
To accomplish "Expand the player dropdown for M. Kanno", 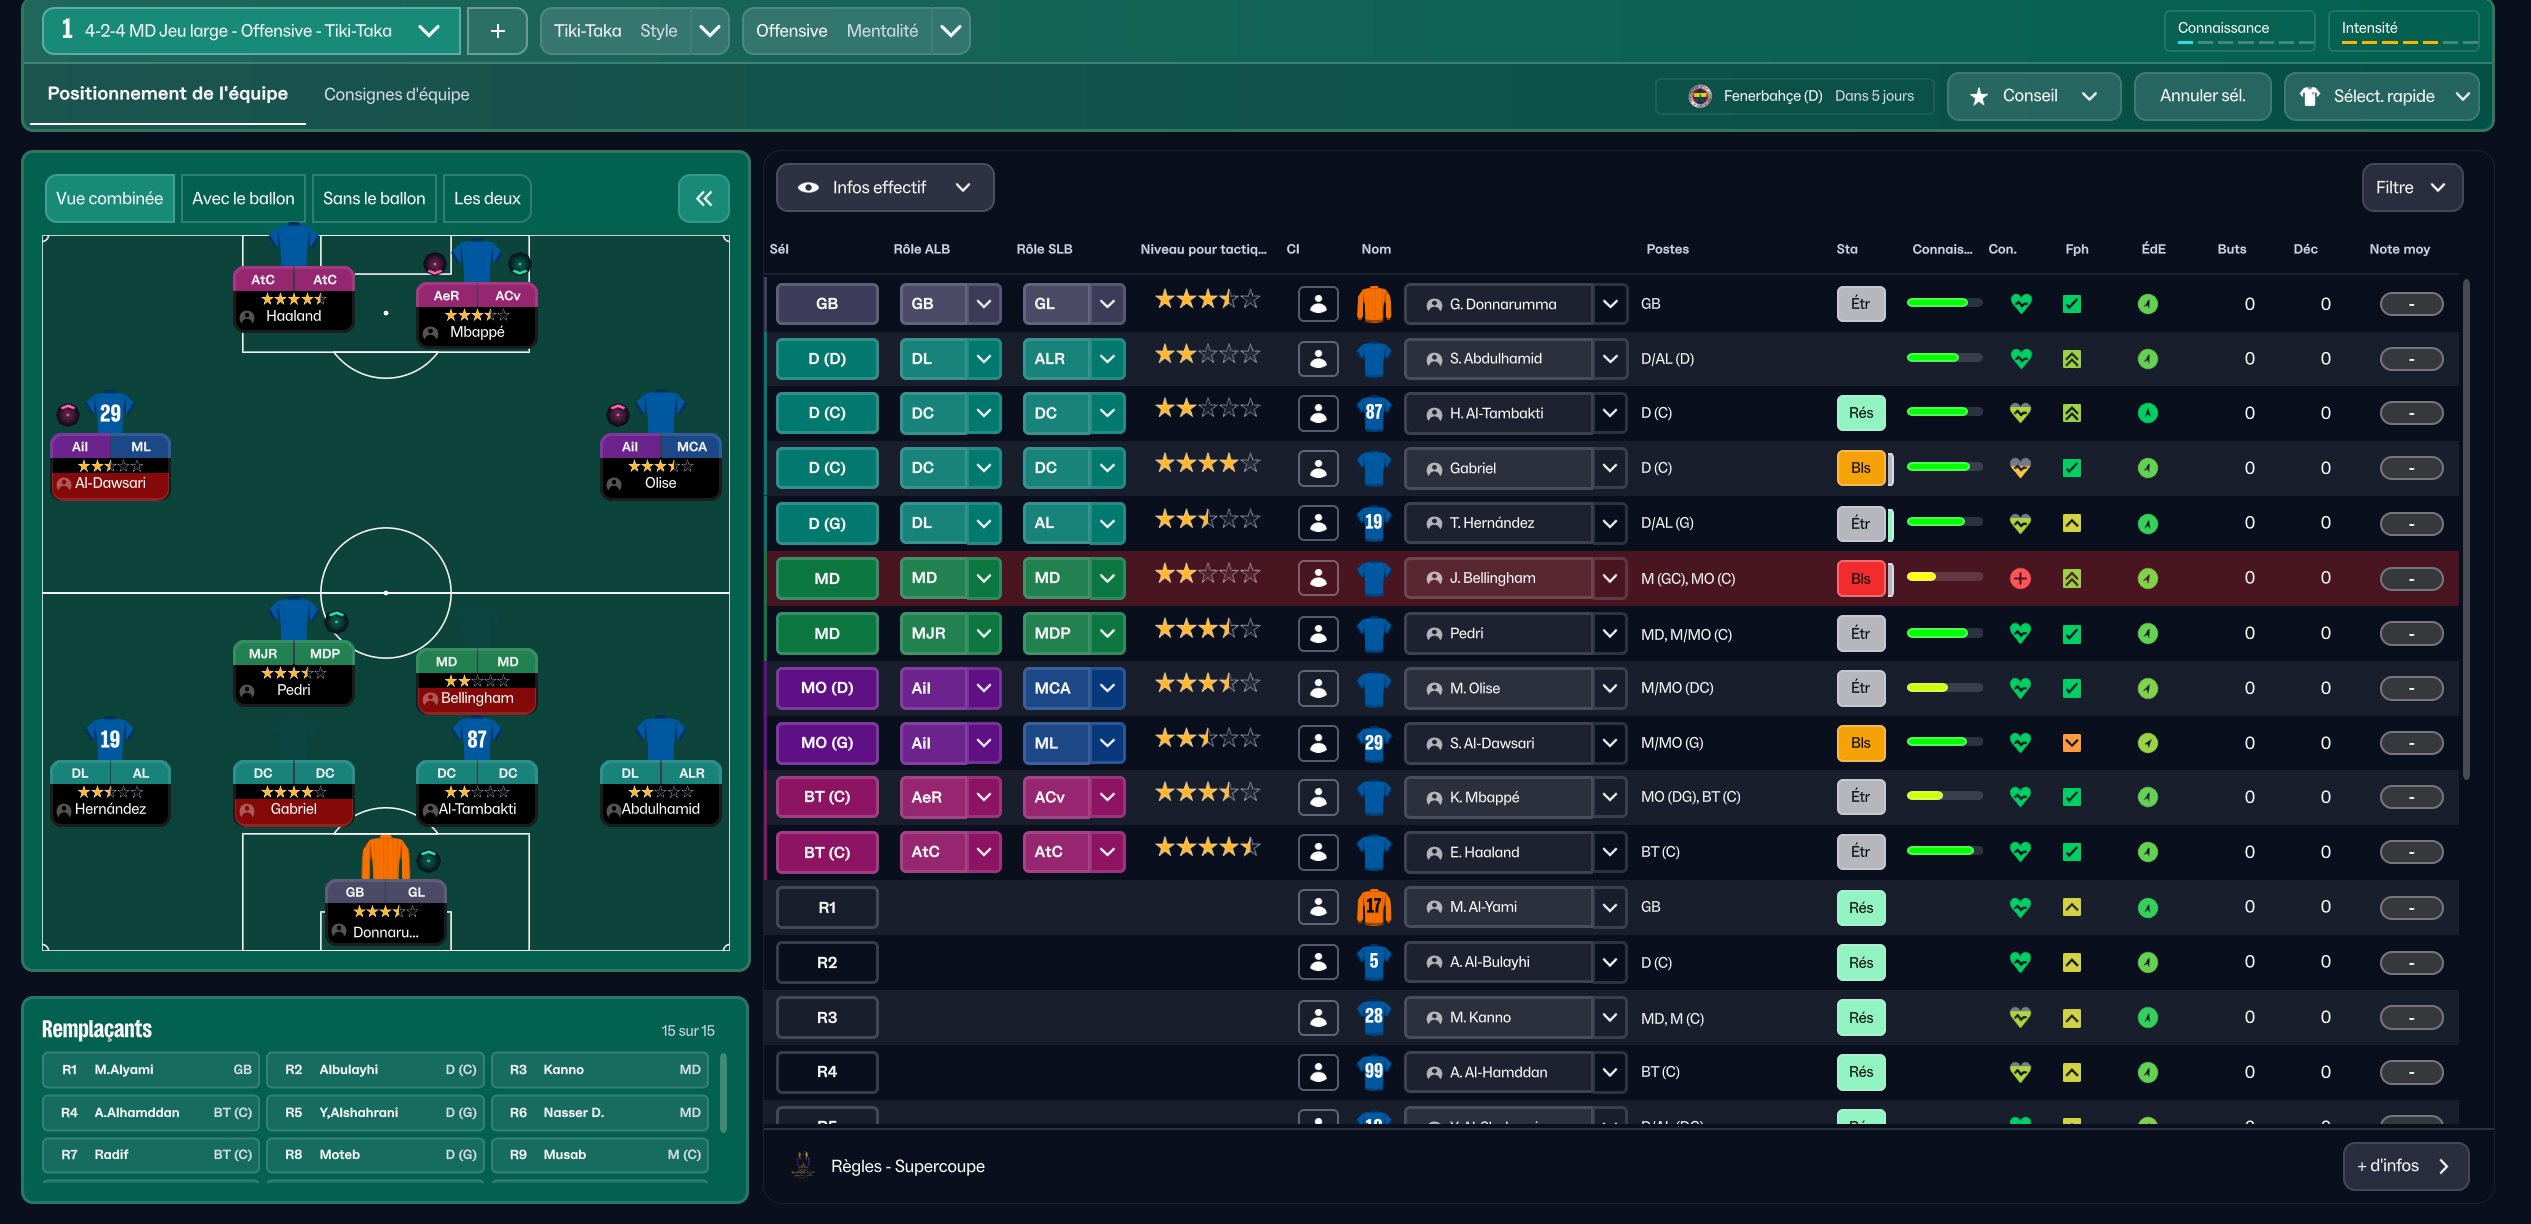I will point(1610,1017).
